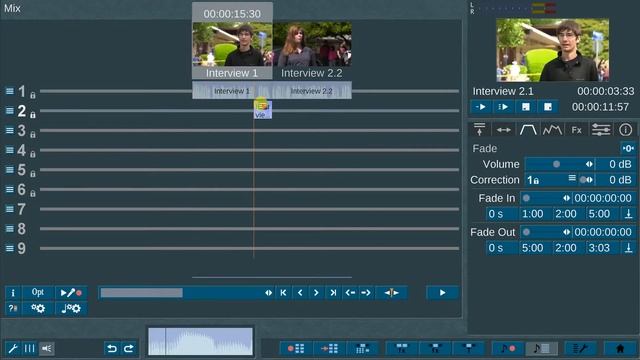Open the track 9 menu handle
The height and width of the screenshot is (360, 640).
(x=10, y=248)
